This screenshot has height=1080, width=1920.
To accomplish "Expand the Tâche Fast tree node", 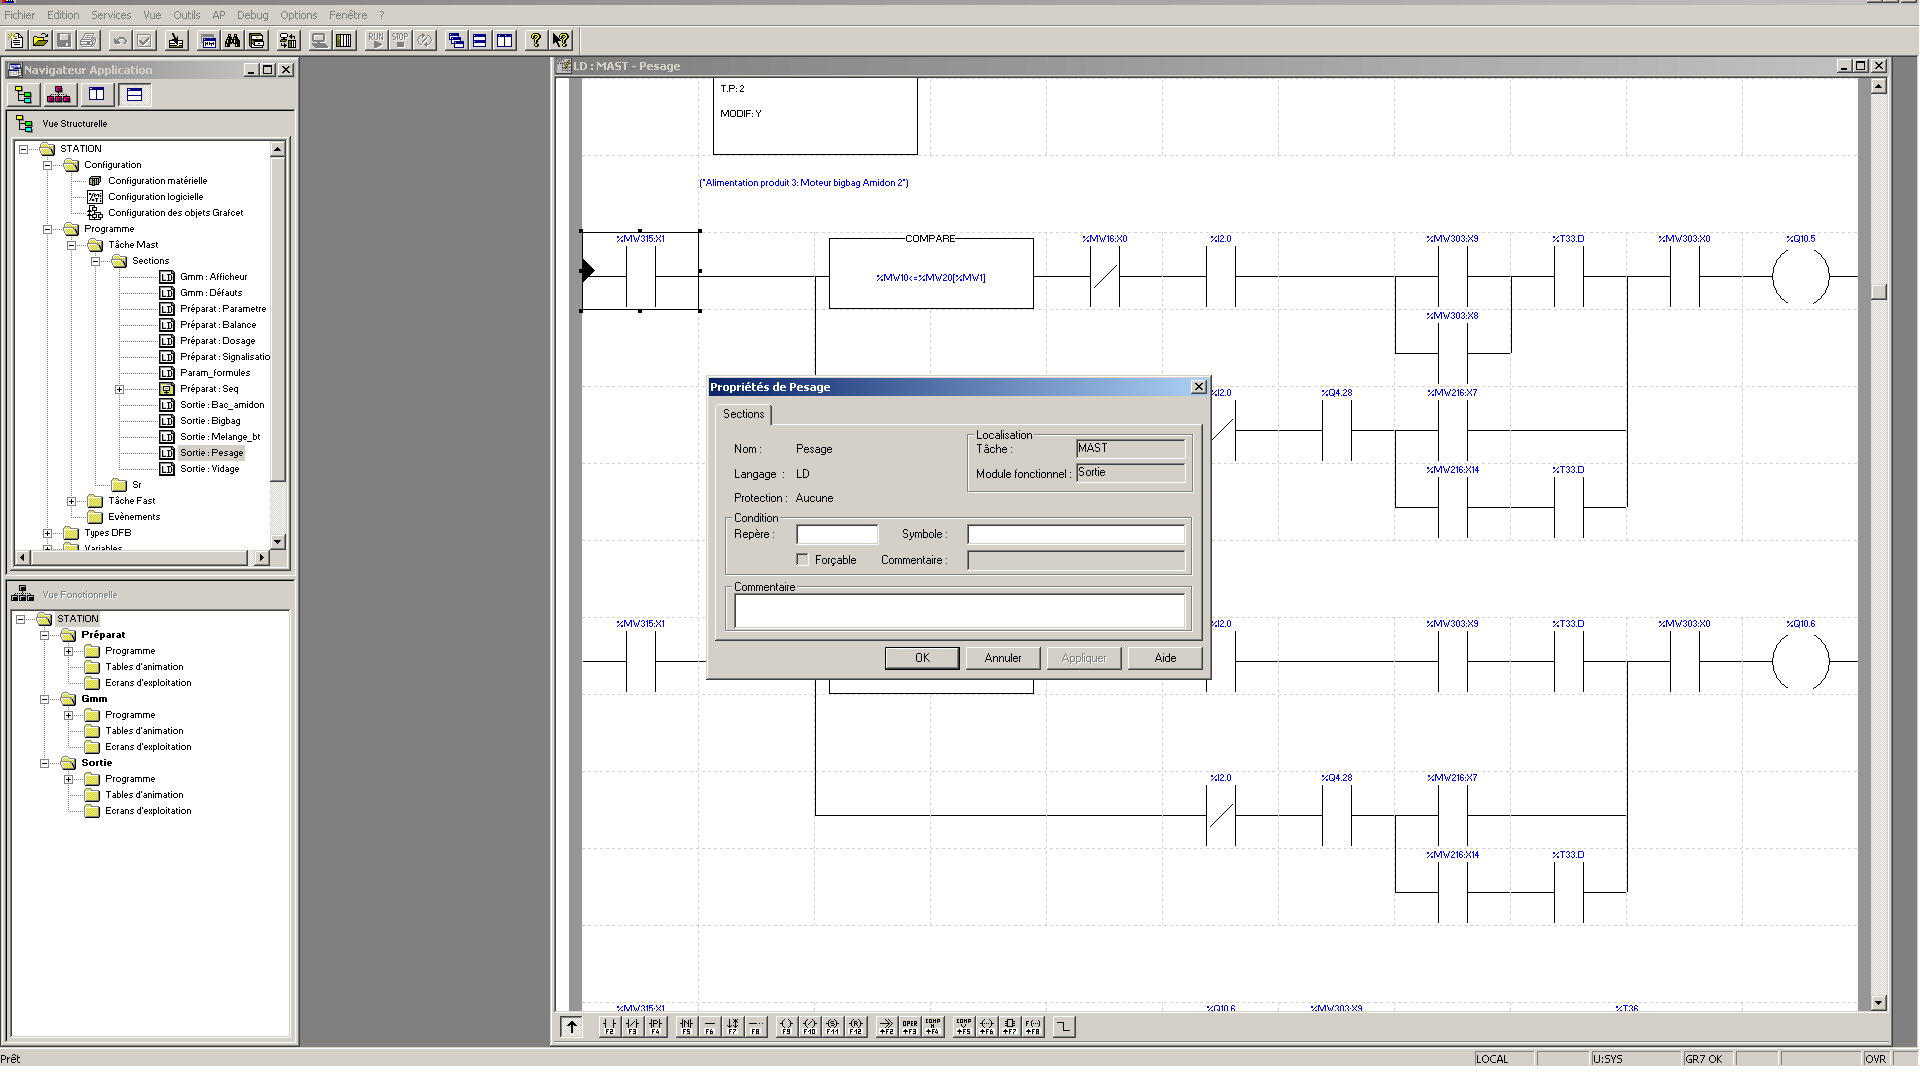I will (x=71, y=501).
